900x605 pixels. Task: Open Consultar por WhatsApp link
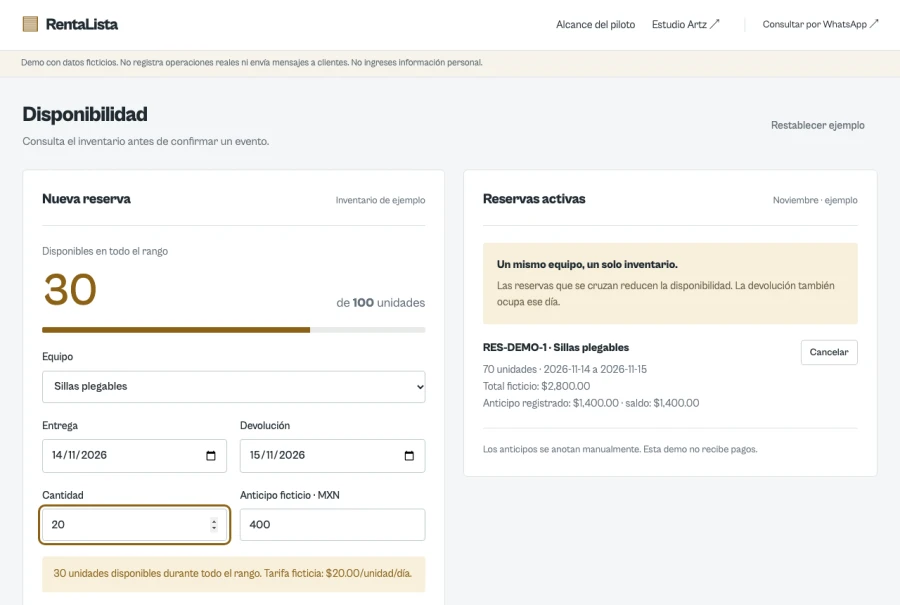[x=820, y=24]
